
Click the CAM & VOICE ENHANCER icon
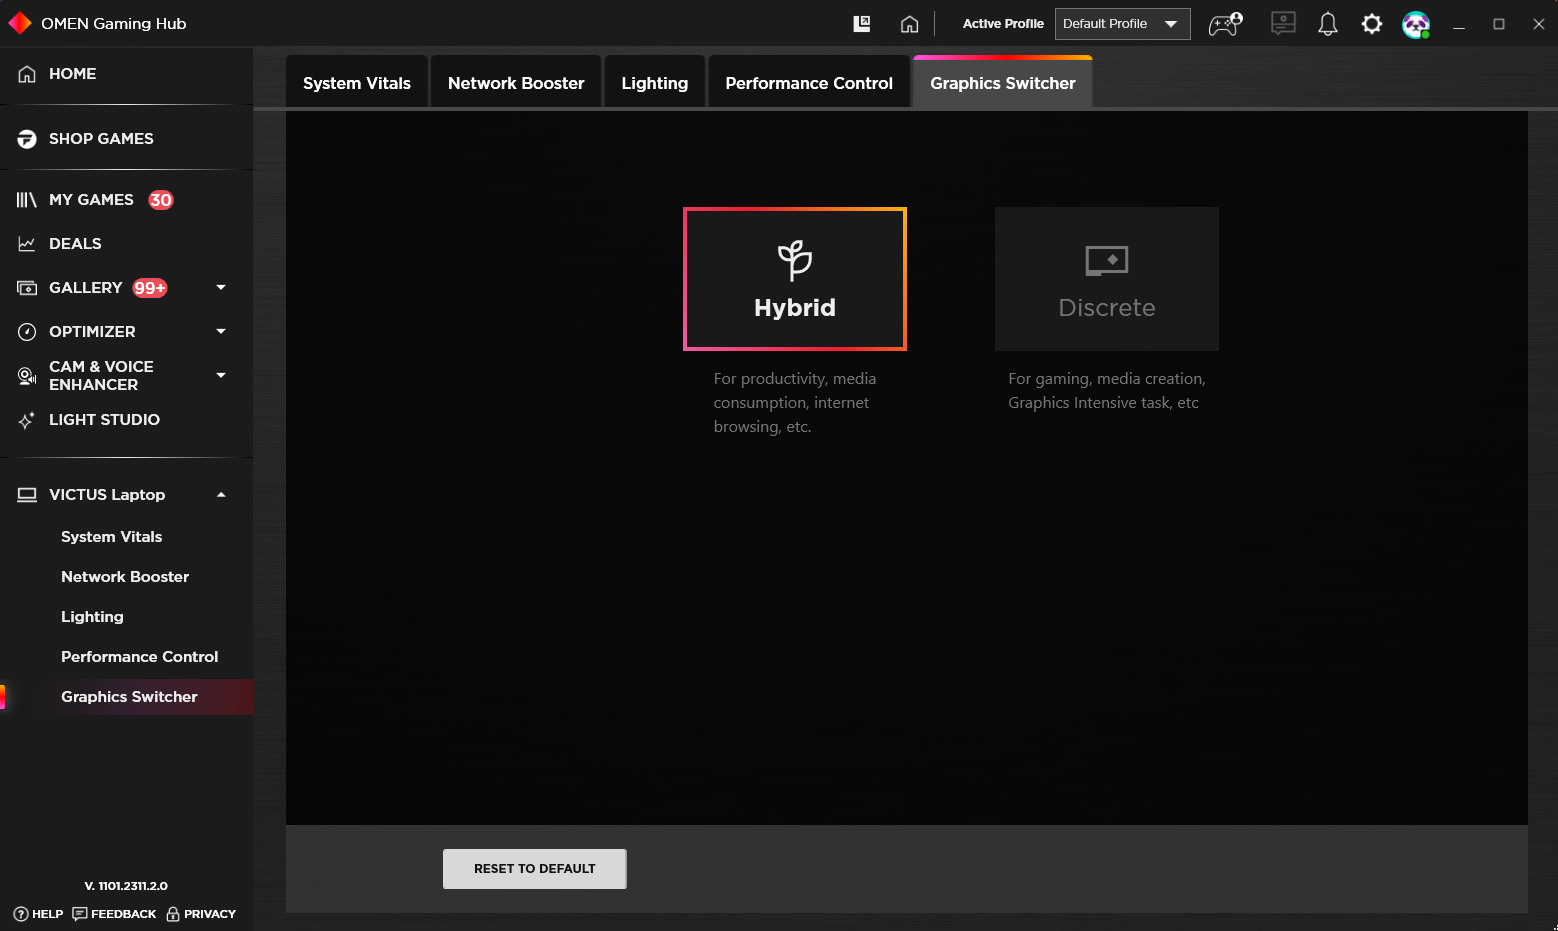[27, 376]
